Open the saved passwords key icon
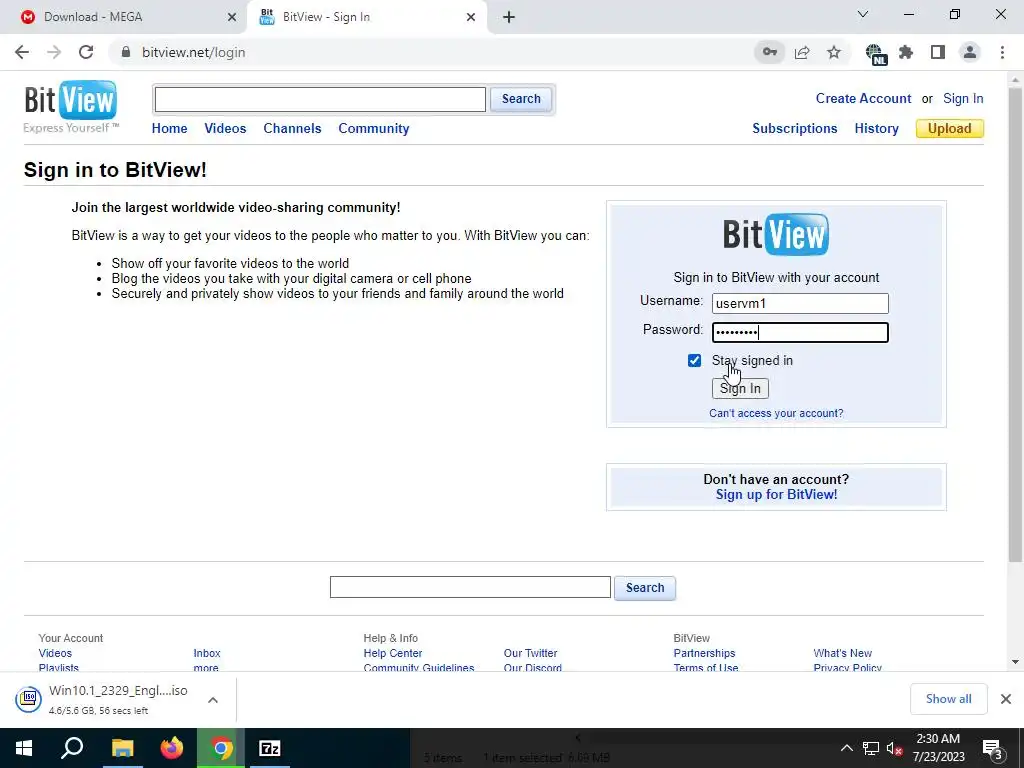This screenshot has height=768, width=1024. point(769,52)
